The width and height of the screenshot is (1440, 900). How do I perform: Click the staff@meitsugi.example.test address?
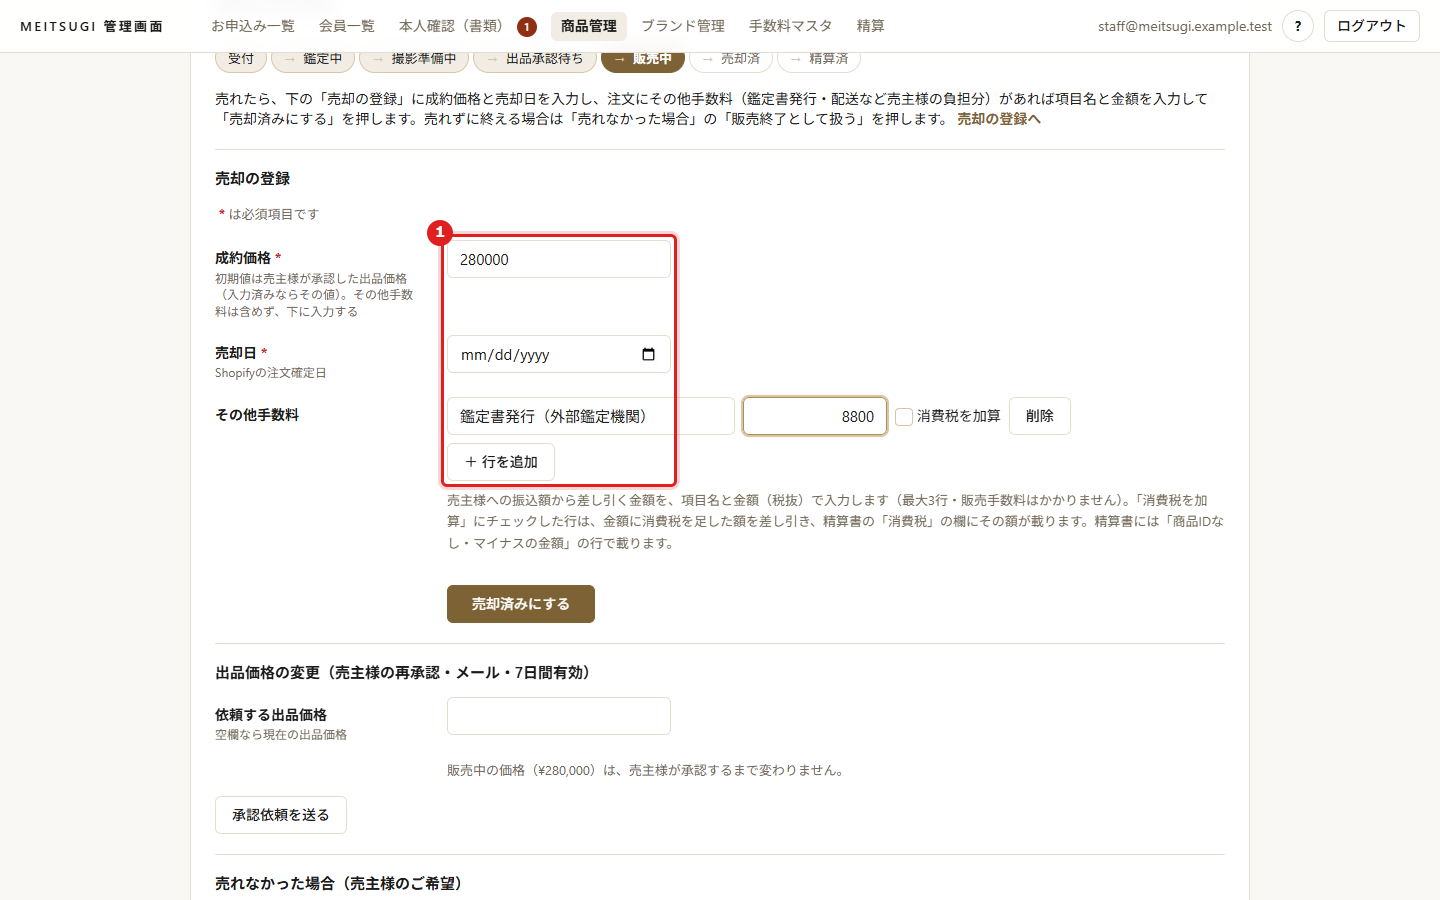coord(1185,26)
